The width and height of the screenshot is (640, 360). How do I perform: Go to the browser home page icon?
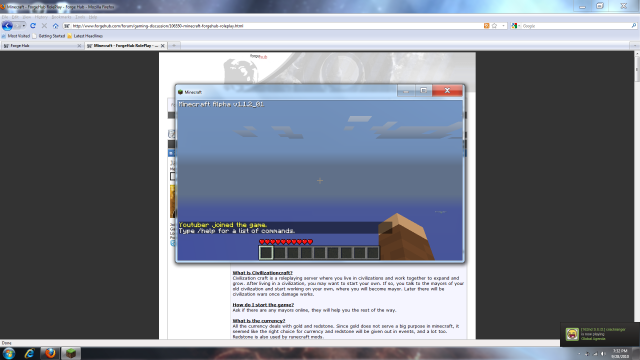click(x=56, y=26)
